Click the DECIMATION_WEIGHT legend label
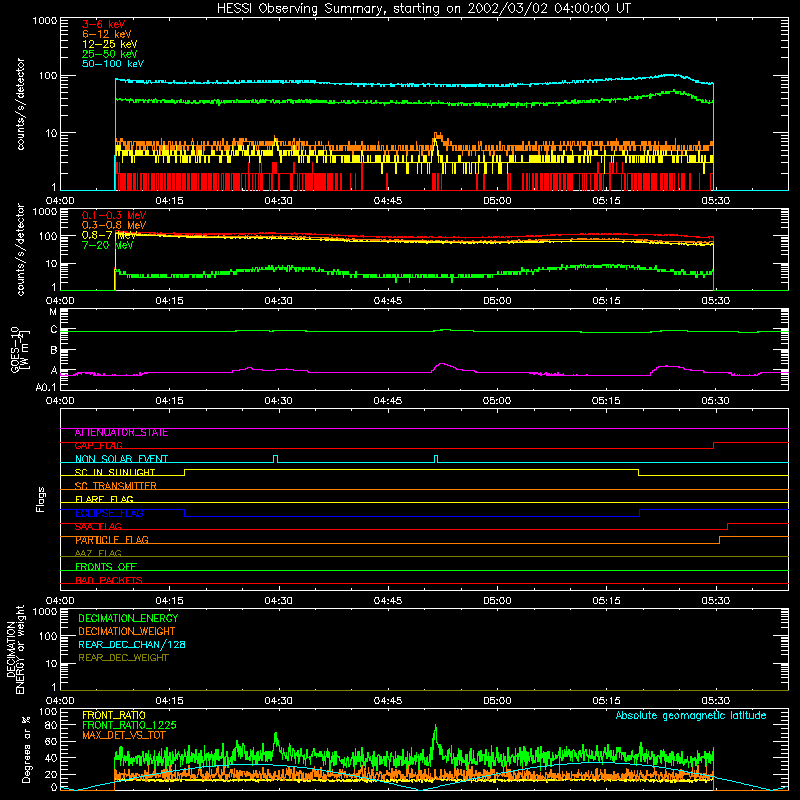 pyautogui.click(x=127, y=632)
